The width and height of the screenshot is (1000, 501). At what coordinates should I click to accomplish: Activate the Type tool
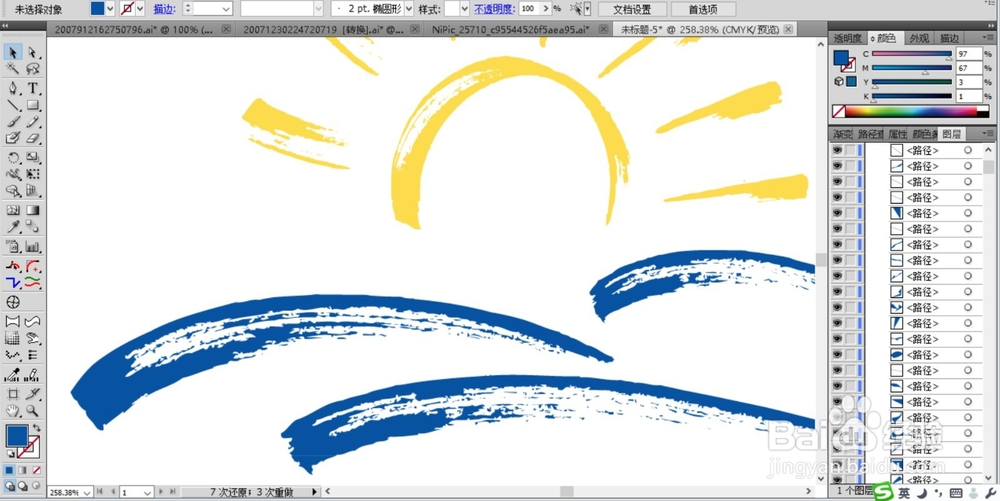33,88
